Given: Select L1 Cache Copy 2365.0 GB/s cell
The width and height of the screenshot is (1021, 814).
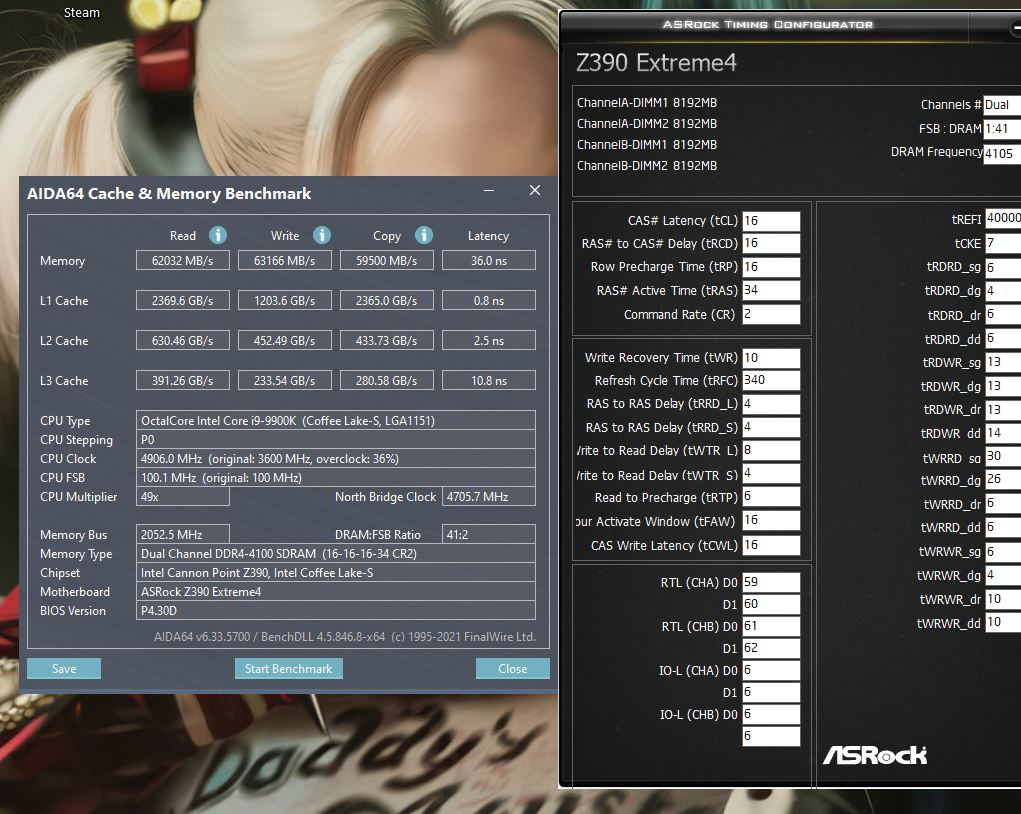Looking at the screenshot, I should (387, 301).
